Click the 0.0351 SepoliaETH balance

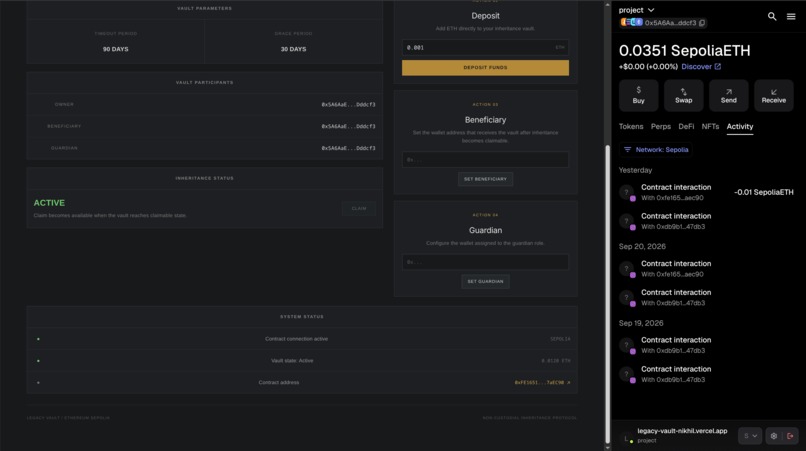coord(684,50)
